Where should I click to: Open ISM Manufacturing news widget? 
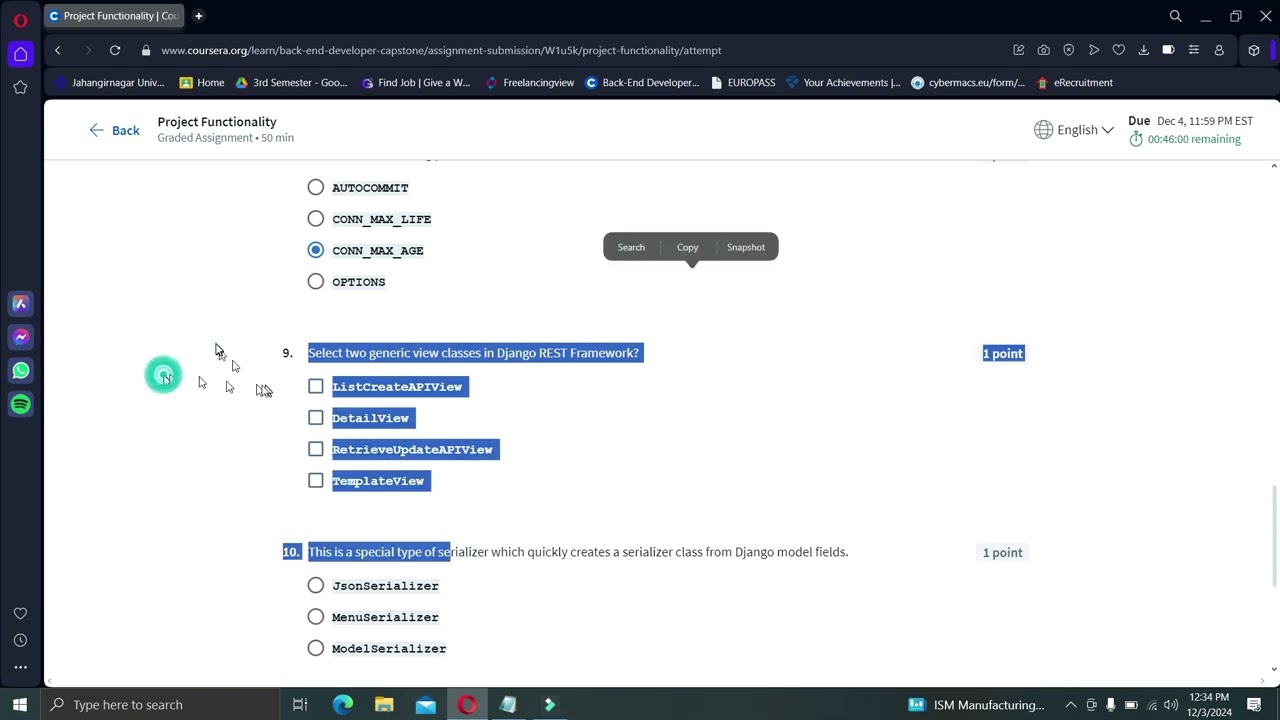click(x=976, y=705)
